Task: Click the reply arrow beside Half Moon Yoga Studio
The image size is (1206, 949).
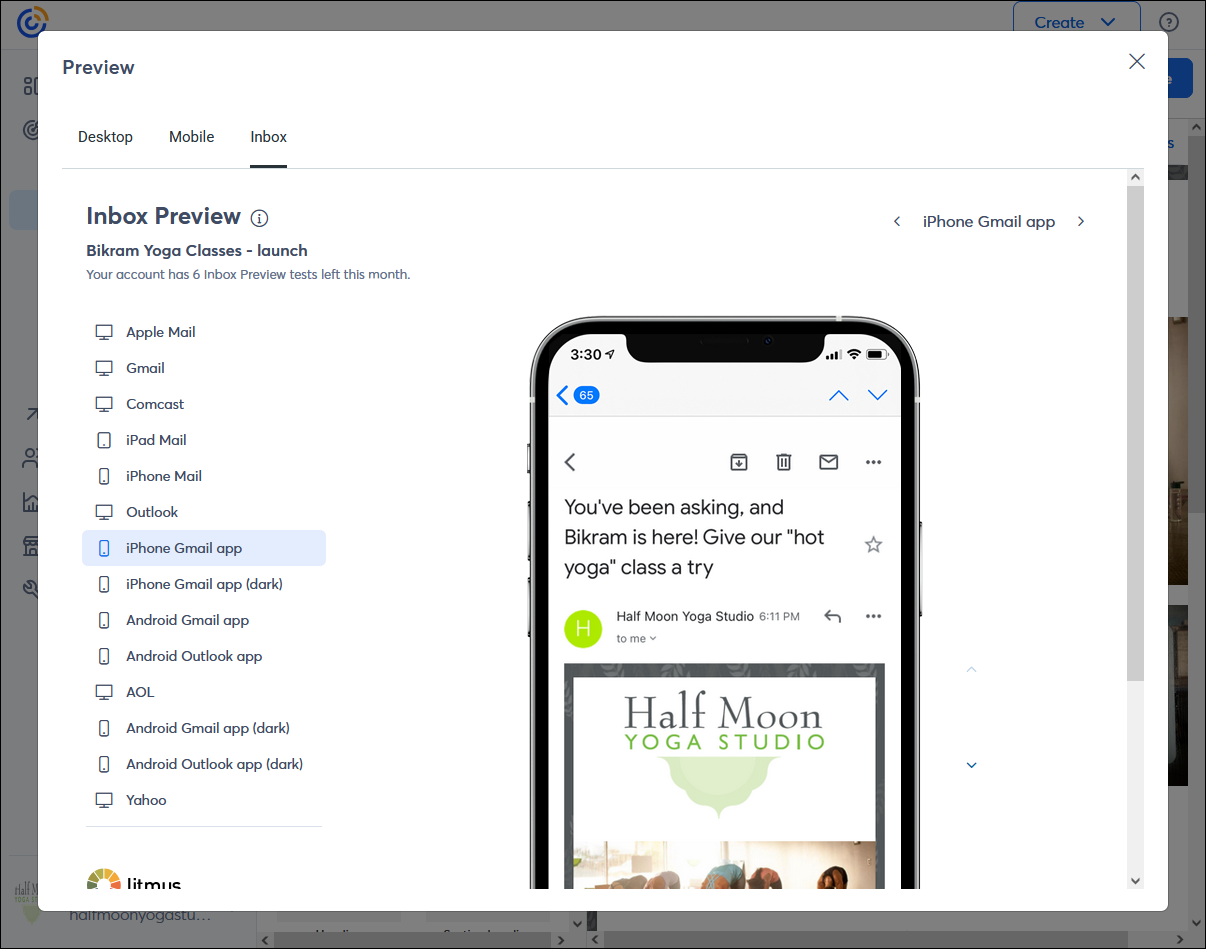Action: [832, 616]
